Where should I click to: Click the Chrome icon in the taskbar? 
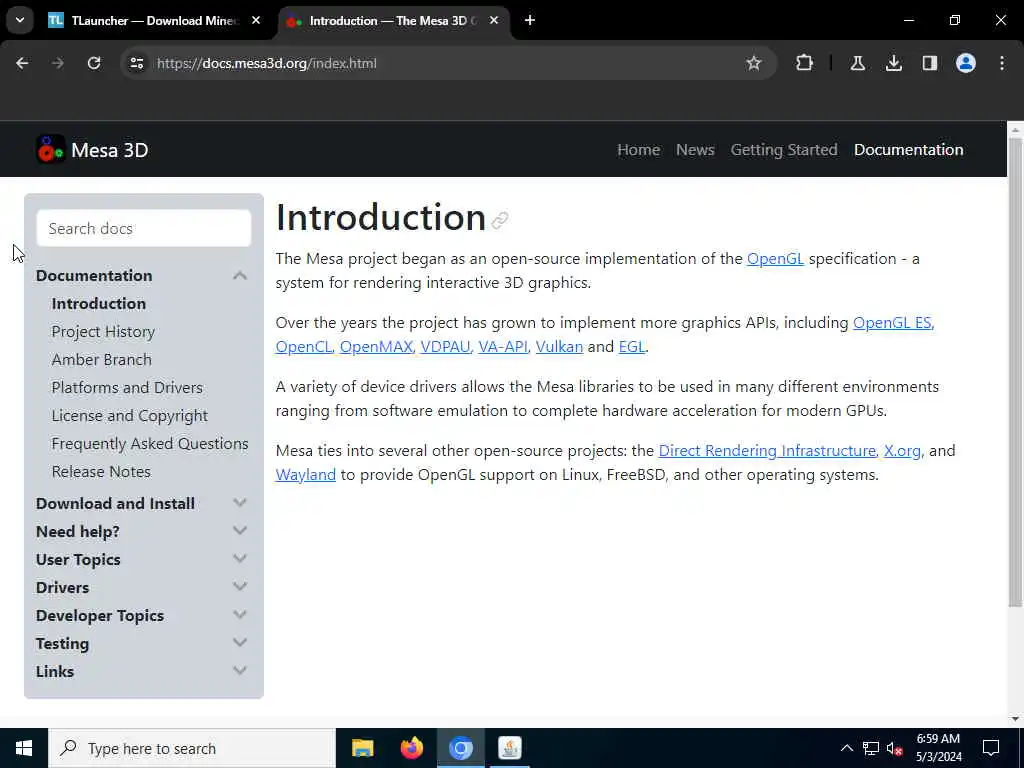click(x=460, y=748)
